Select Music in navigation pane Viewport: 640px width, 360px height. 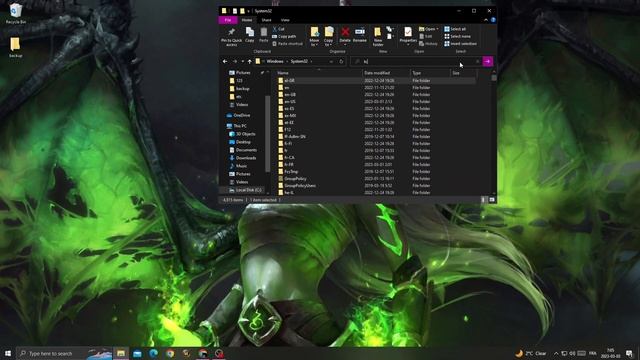[238, 166]
